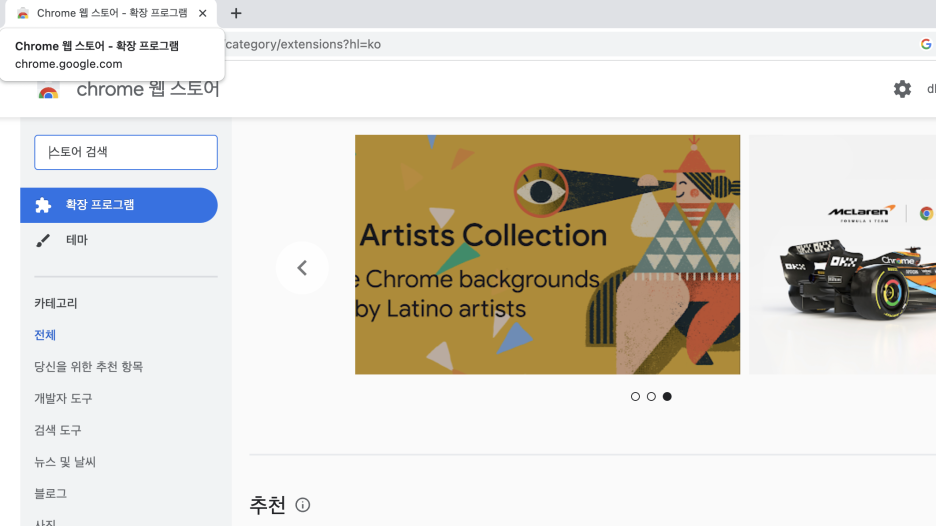This screenshot has height=526, width=936.
Task: Click the puzzle piece extensions icon
Action: pyautogui.click(x=43, y=205)
